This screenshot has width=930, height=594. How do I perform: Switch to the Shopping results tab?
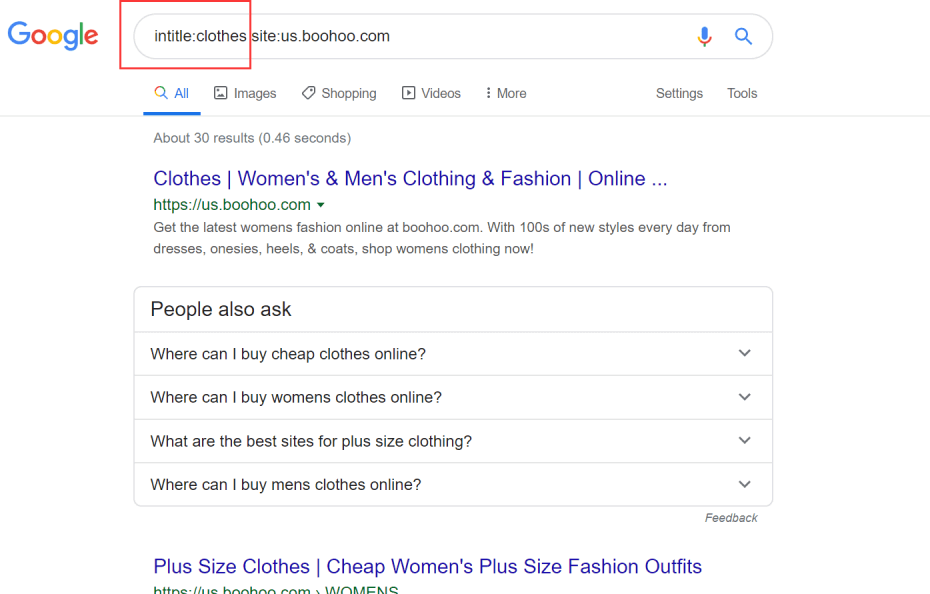pos(339,93)
